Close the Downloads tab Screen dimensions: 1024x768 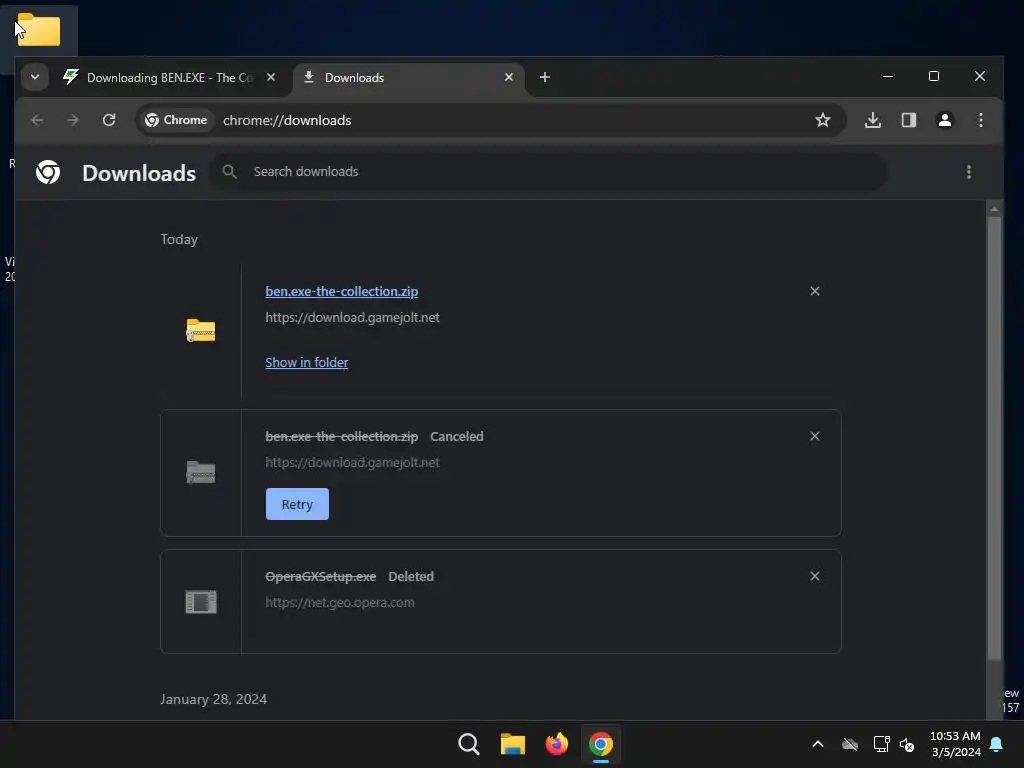(509, 77)
